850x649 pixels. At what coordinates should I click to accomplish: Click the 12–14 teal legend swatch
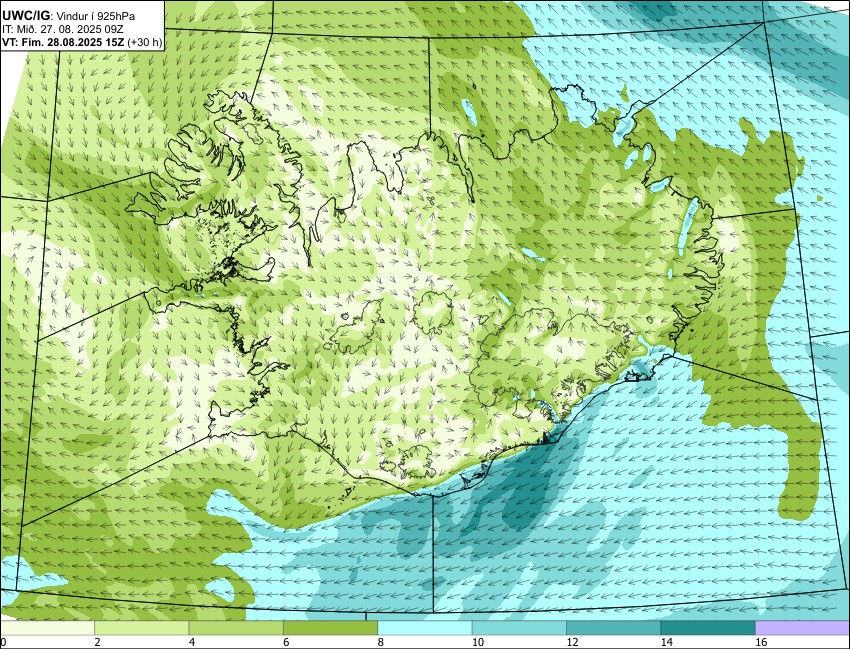click(613, 628)
